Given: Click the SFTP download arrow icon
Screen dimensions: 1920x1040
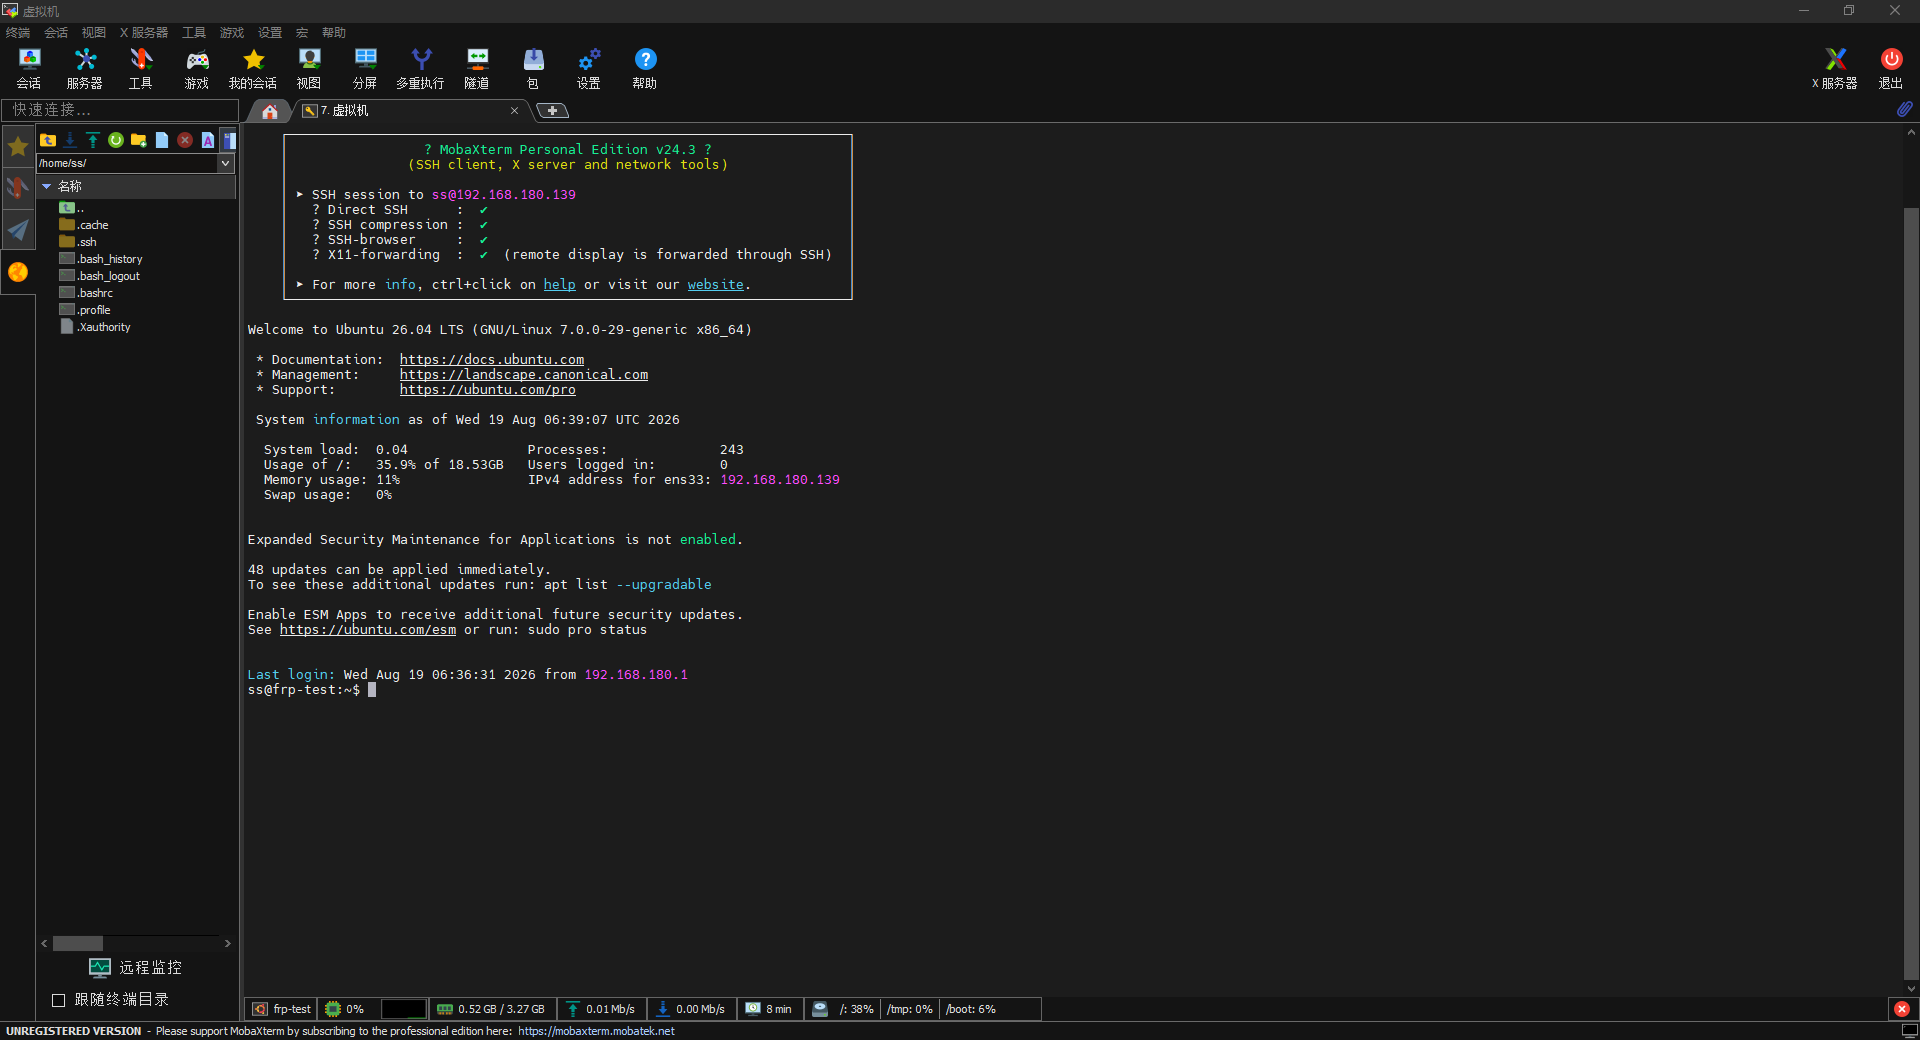Looking at the screenshot, I should coord(70,140).
